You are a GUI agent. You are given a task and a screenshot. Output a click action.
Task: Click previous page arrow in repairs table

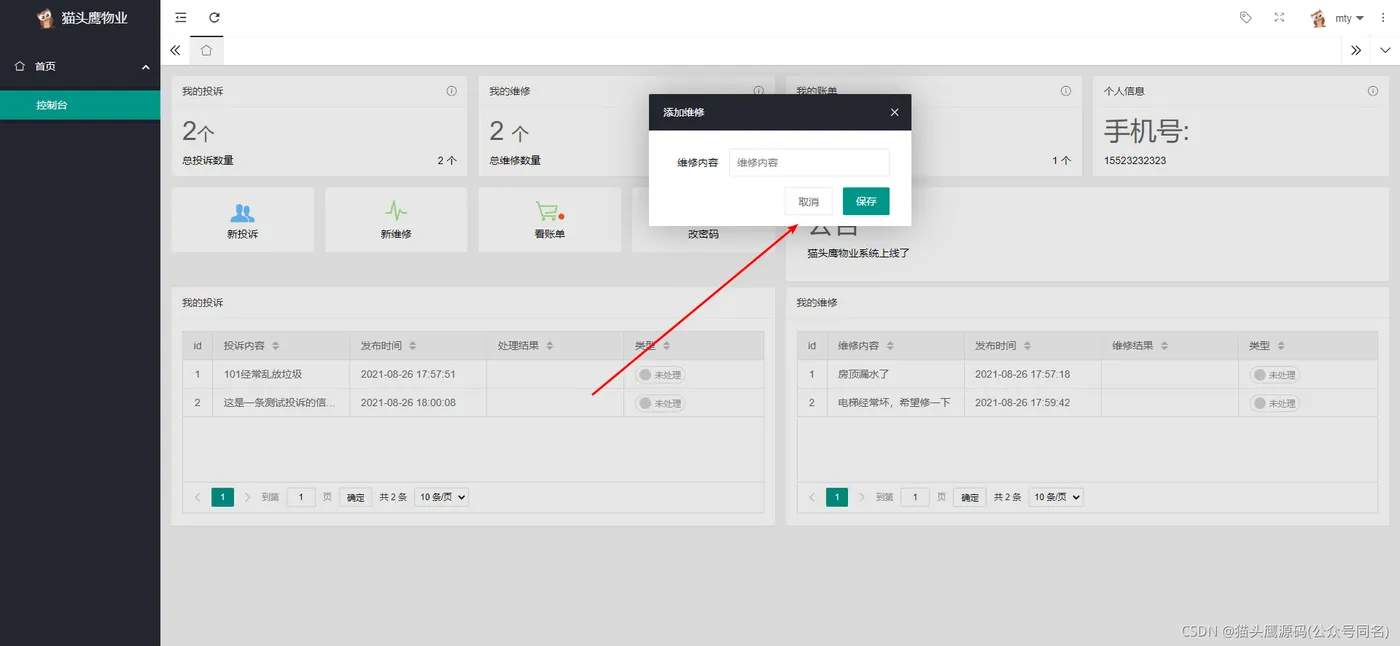(x=812, y=497)
